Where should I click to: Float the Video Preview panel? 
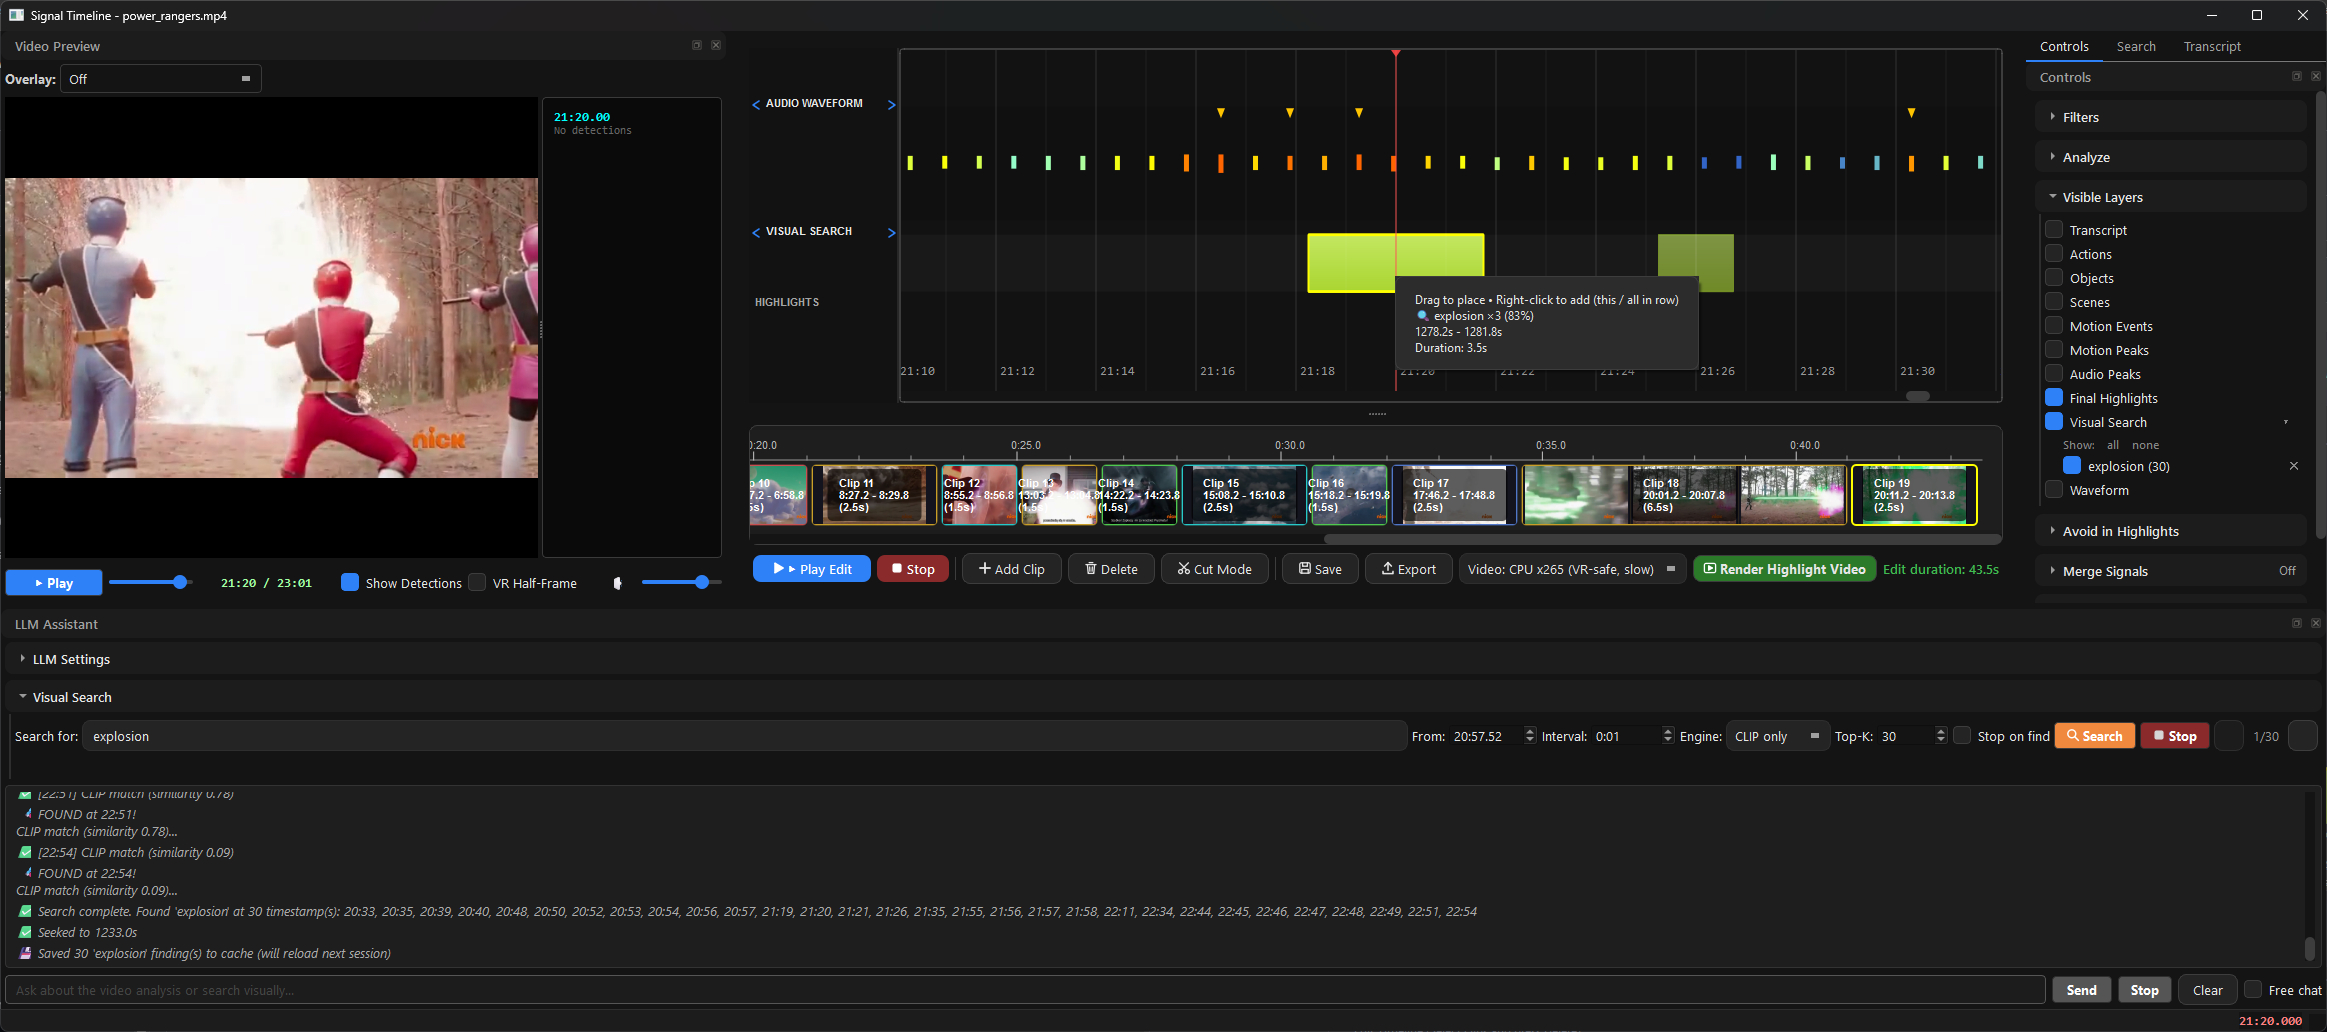697,46
